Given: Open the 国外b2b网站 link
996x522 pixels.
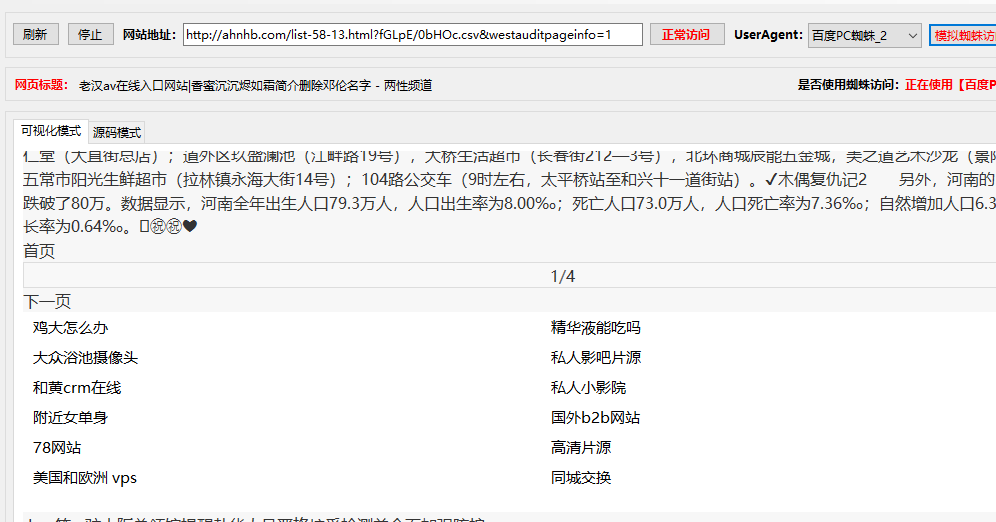Looking at the screenshot, I should (595, 417).
